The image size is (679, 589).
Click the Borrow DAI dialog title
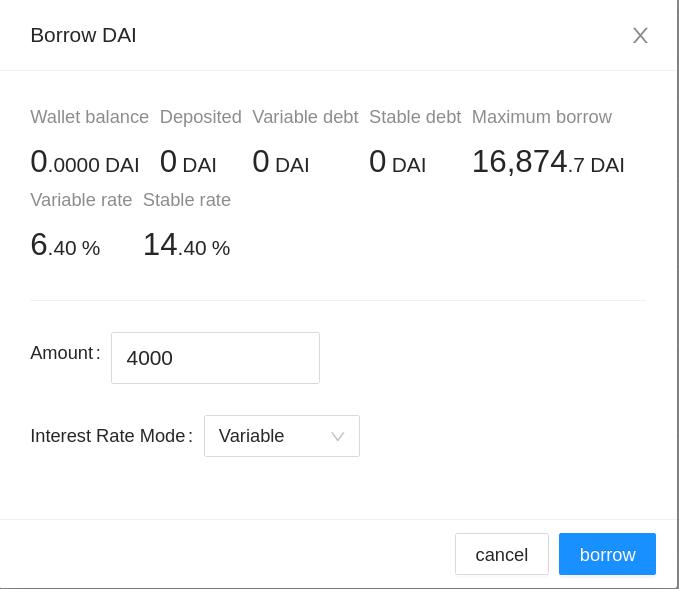pyautogui.click(x=83, y=35)
